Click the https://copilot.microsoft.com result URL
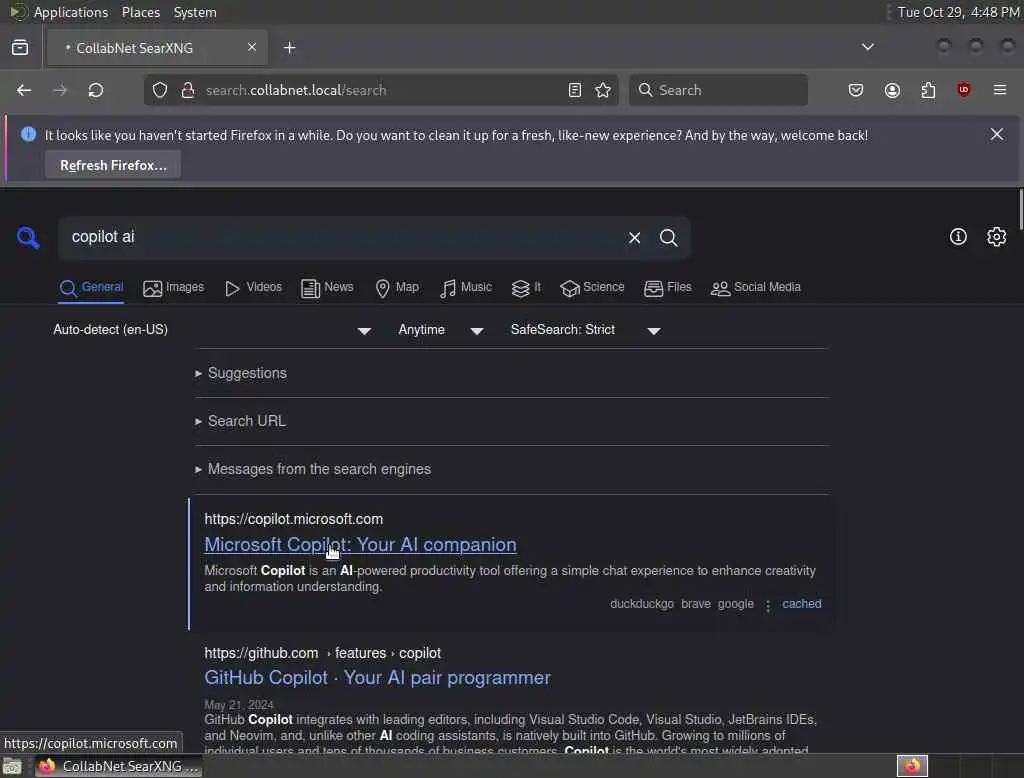The height and width of the screenshot is (778, 1024). (x=294, y=519)
